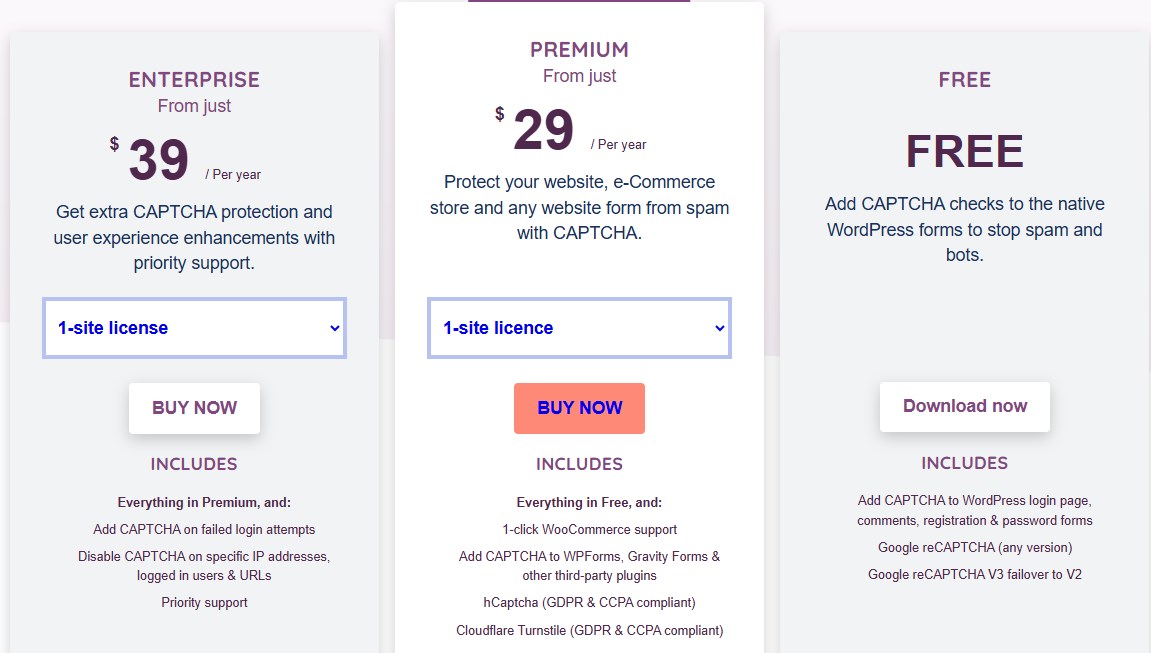This screenshot has width=1151, height=653.
Task: Click the small FREE plan heading
Action: 965,80
